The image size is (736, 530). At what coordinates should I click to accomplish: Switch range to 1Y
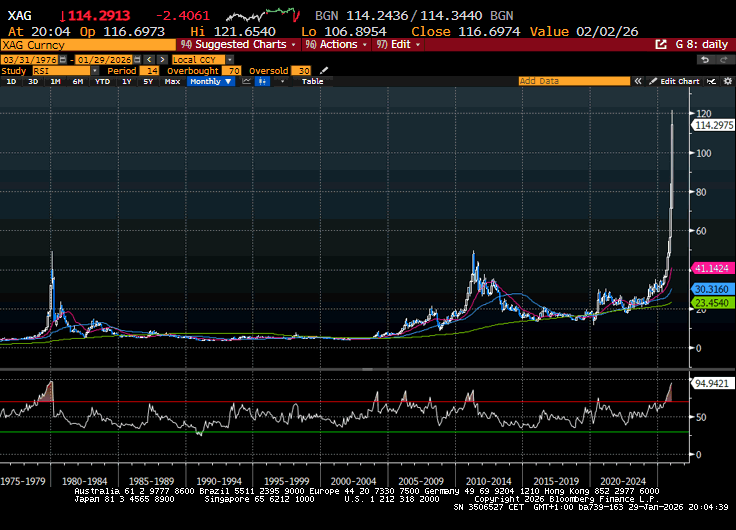(126, 81)
